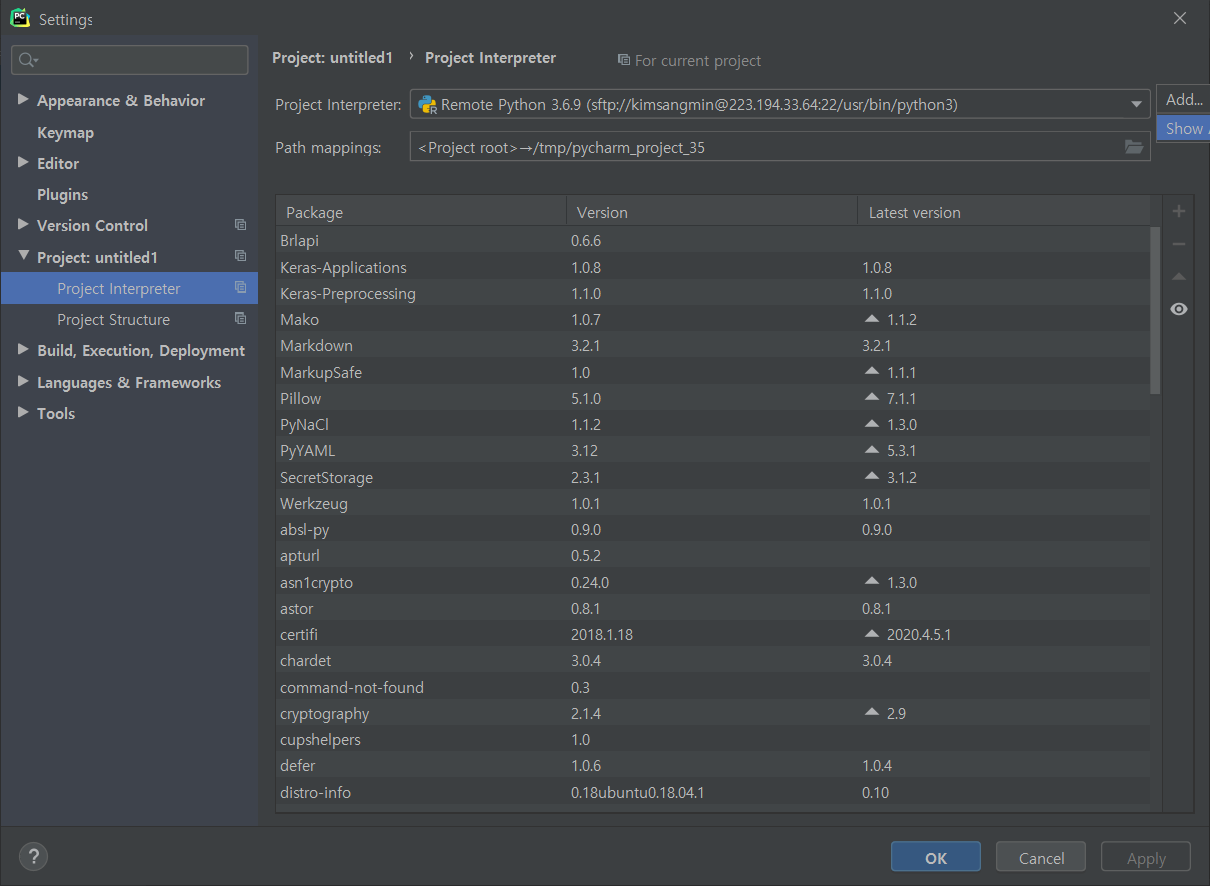Click upgrade arrow beside cryptography 2.9
Screen dimensions: 1210x886
(871, 713)
